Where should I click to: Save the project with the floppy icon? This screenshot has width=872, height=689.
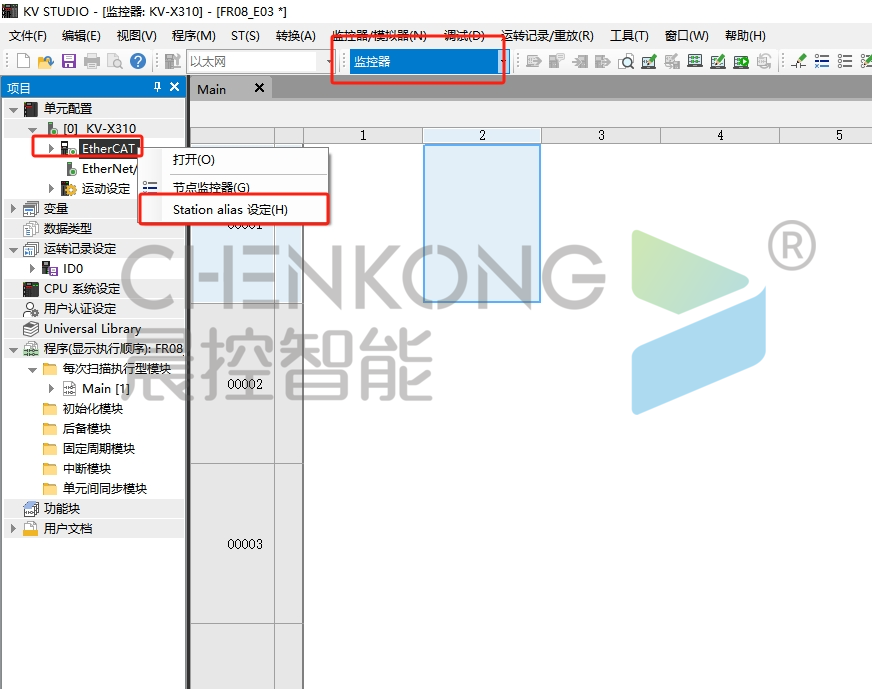click(68, 61)
